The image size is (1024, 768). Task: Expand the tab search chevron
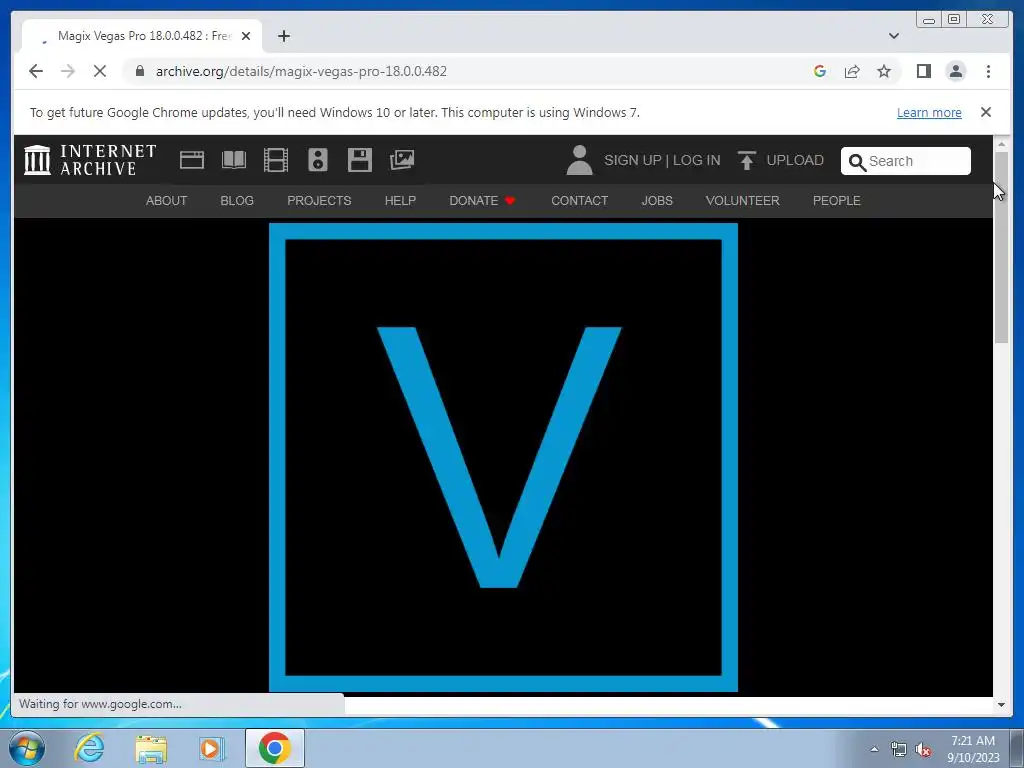click(894, 36)
